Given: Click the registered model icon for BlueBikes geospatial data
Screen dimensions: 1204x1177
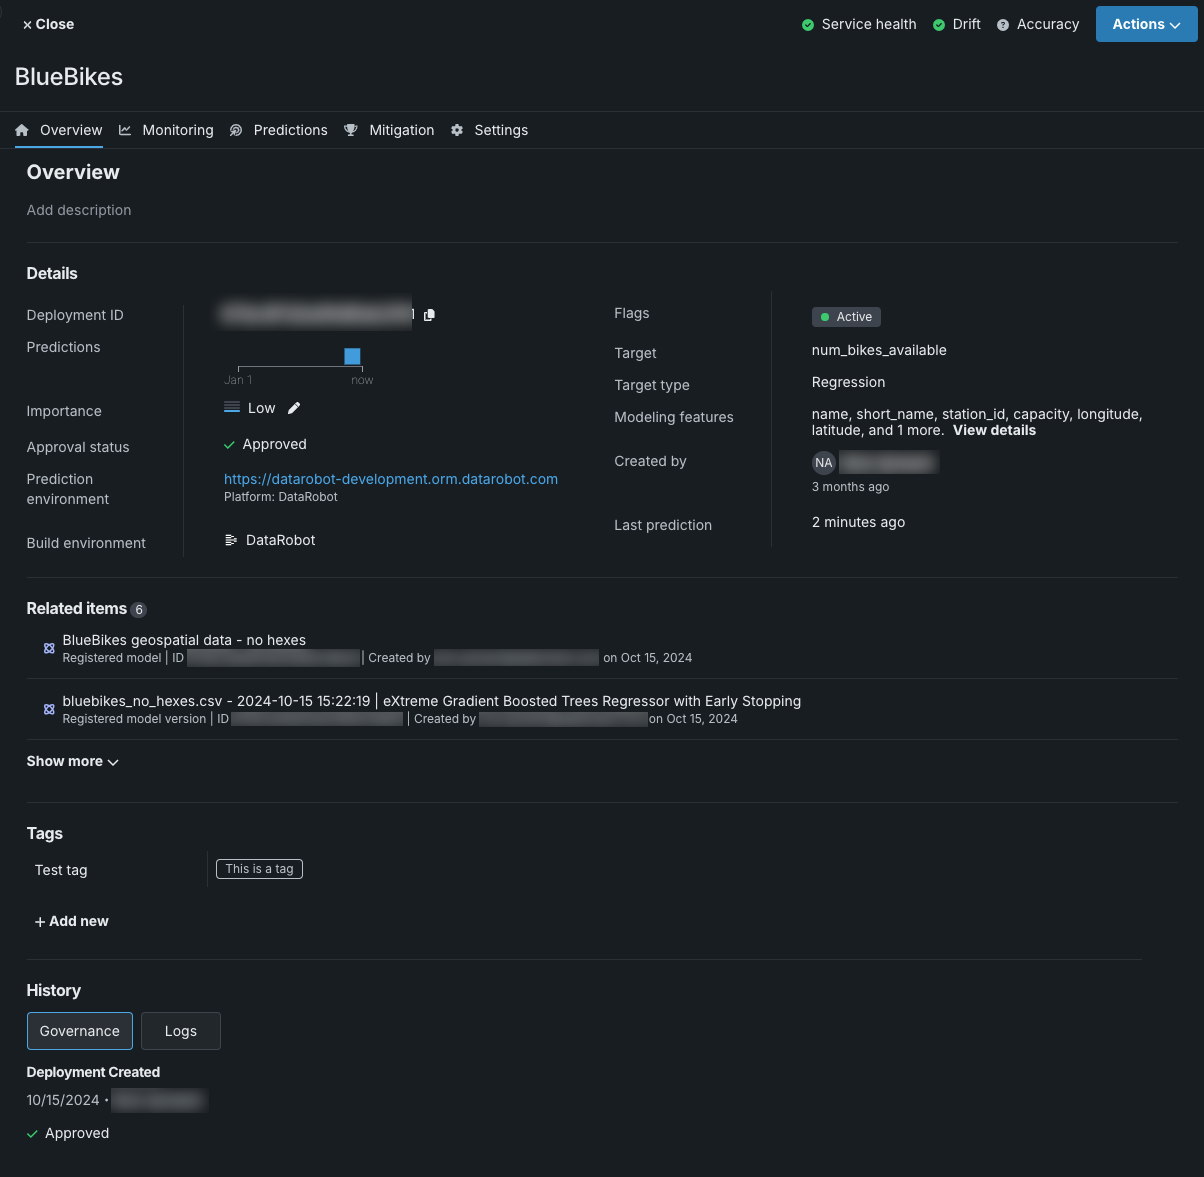Looking at the screenshot, I should pyautogui.click(x=49, y=648).
